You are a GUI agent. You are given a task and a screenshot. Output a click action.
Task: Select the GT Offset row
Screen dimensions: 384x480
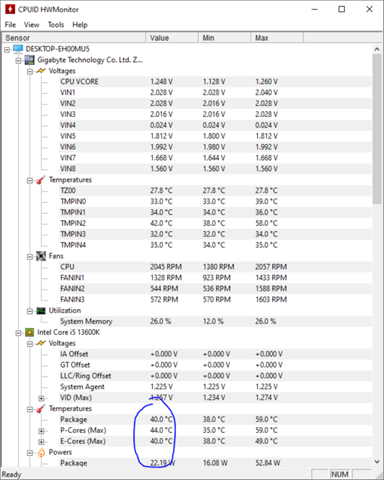click(x=215, y=365)
